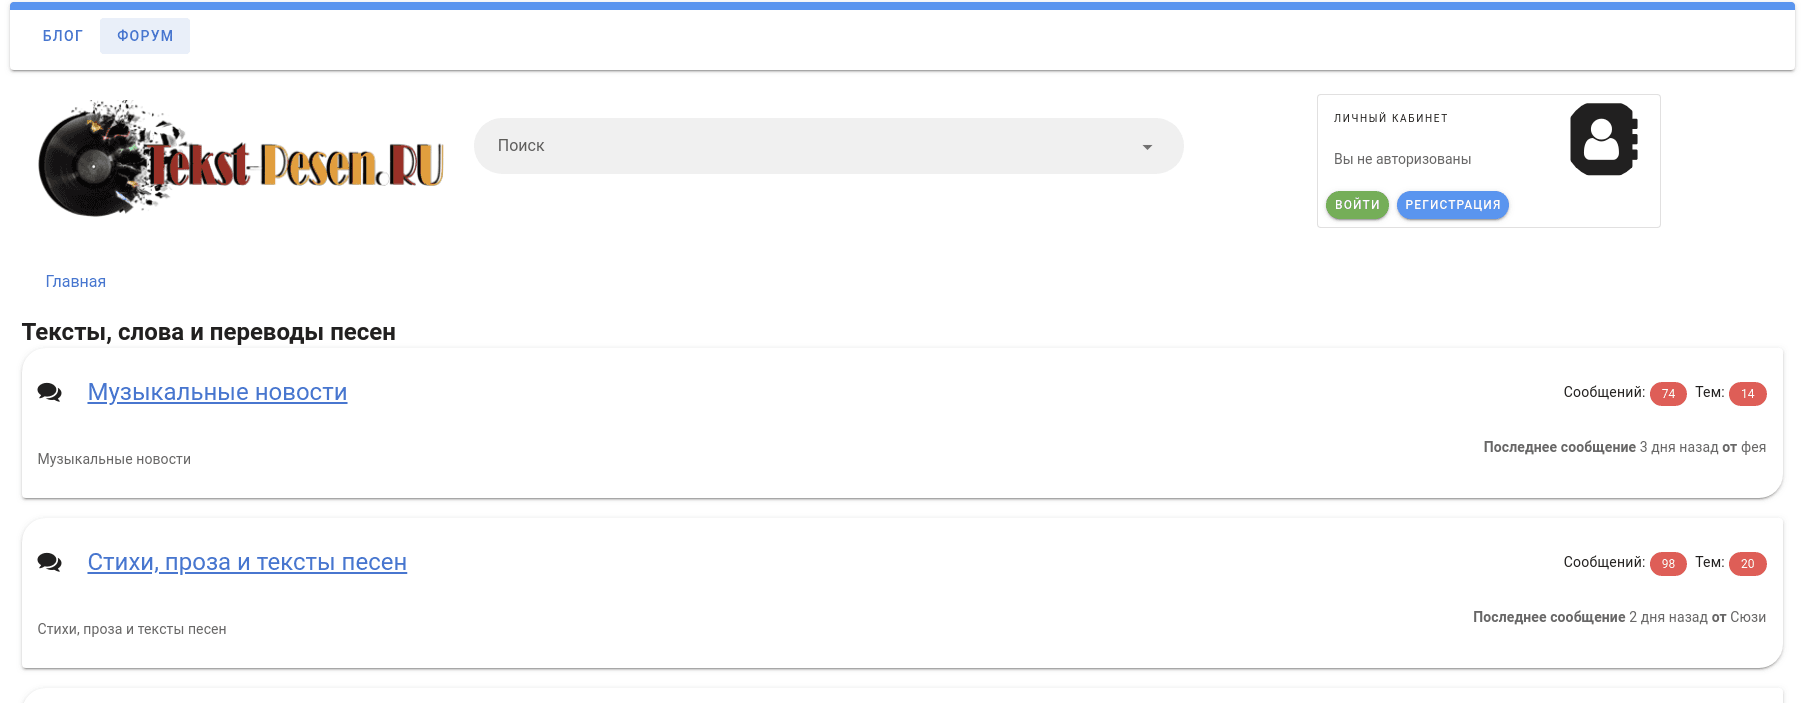This screenshot has height=703, width=1805.
Task: Open the БЛОГ tab
Action: pos(63,36)
